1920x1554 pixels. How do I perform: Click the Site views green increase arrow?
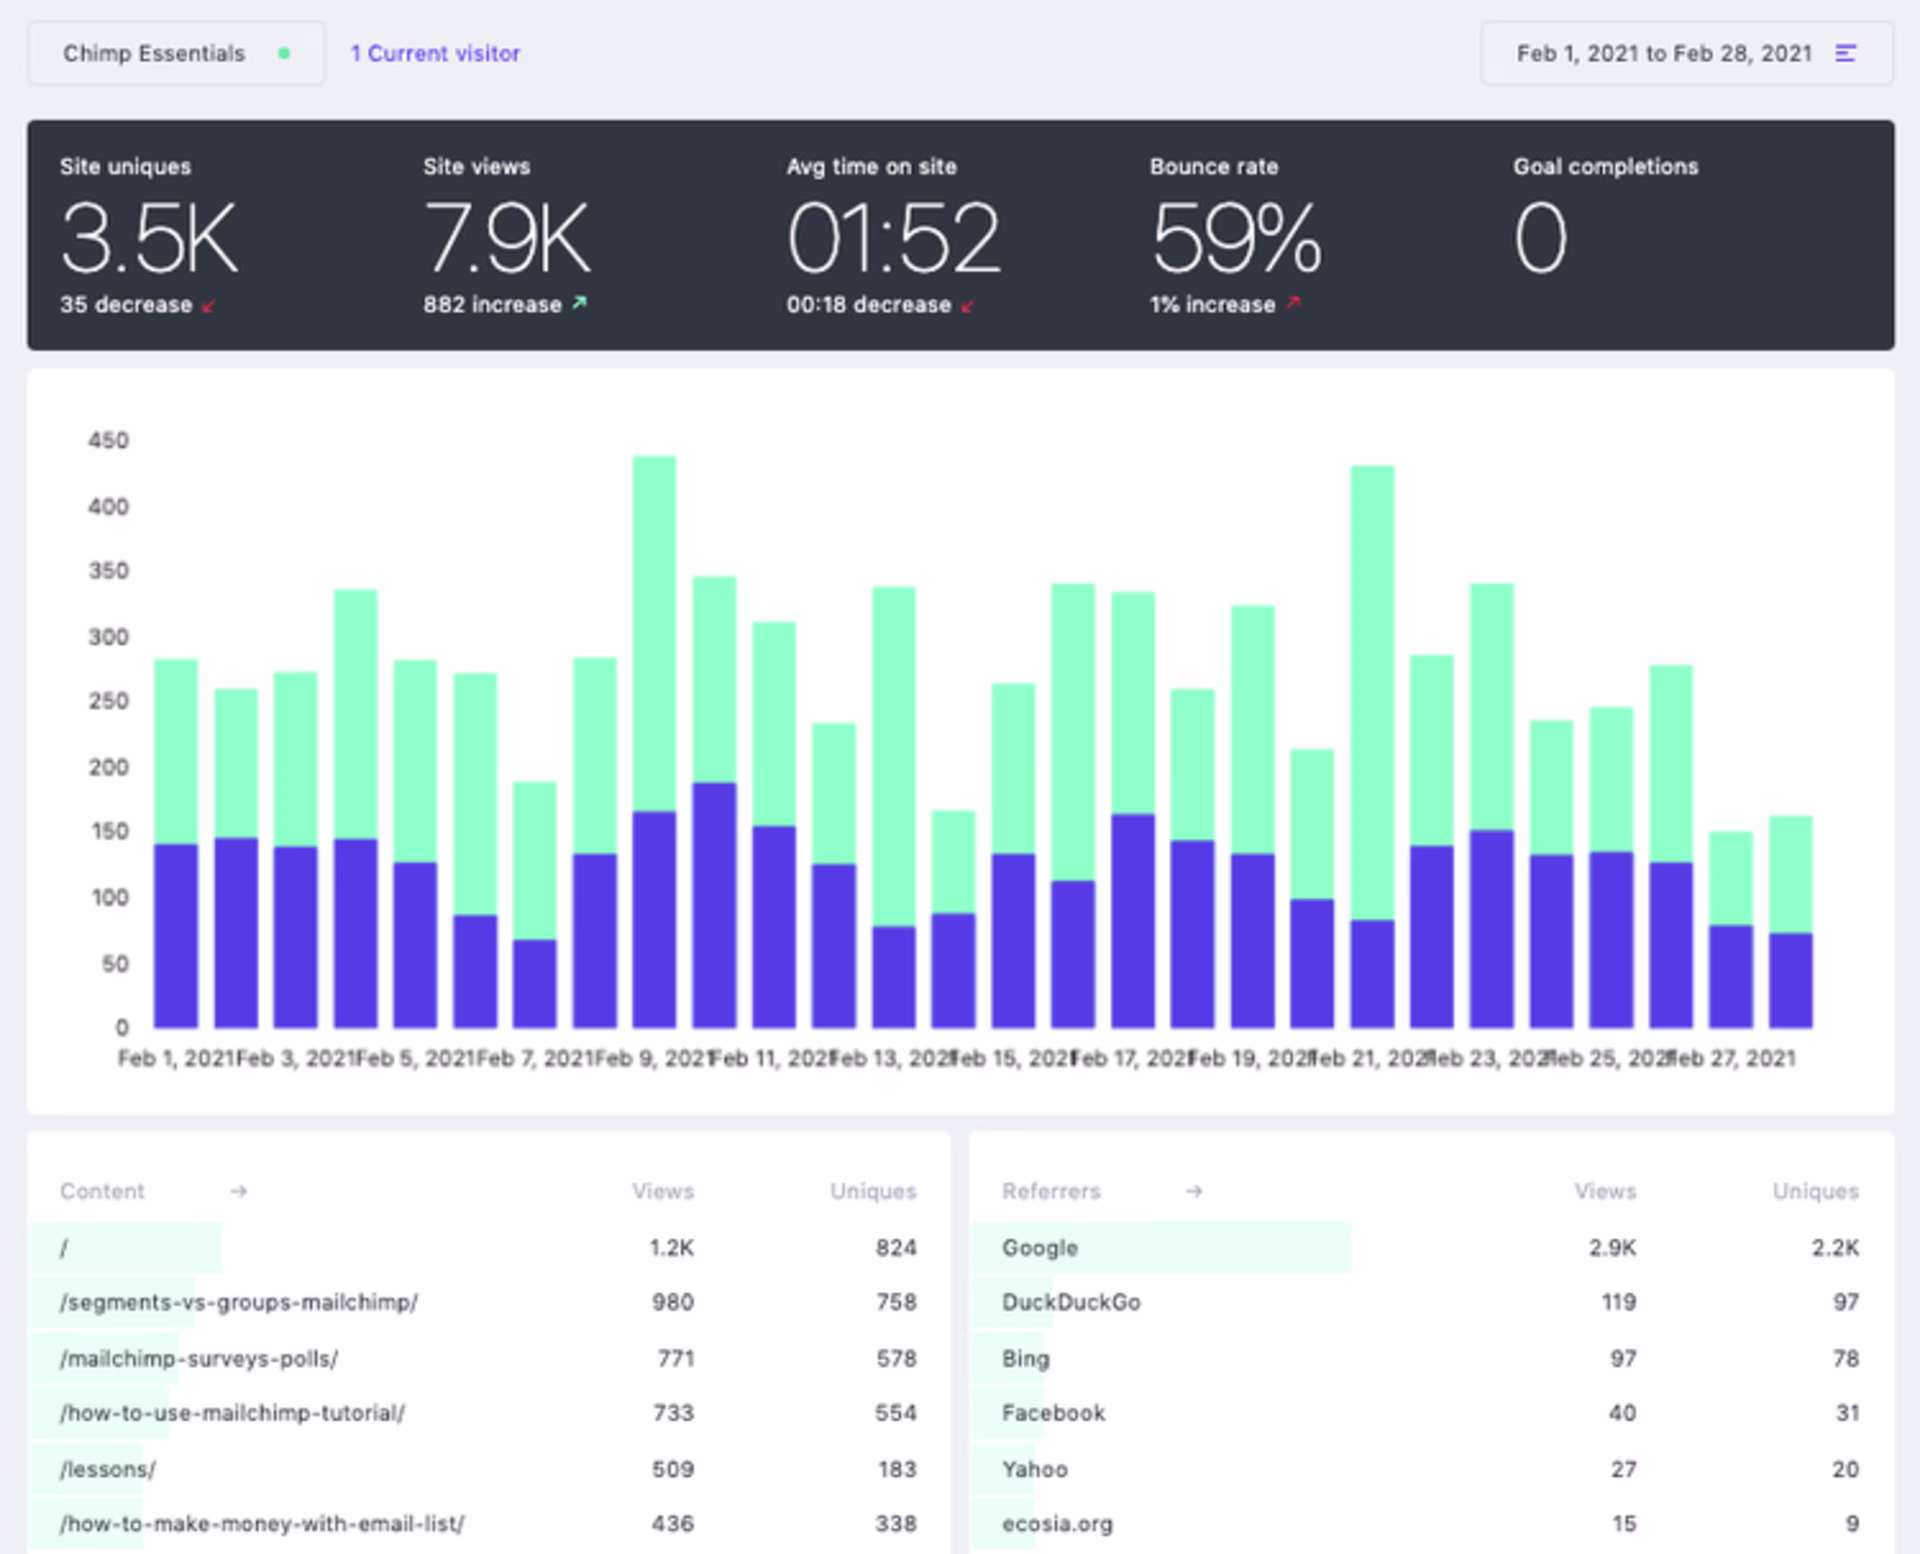click(x=579, y=303)
